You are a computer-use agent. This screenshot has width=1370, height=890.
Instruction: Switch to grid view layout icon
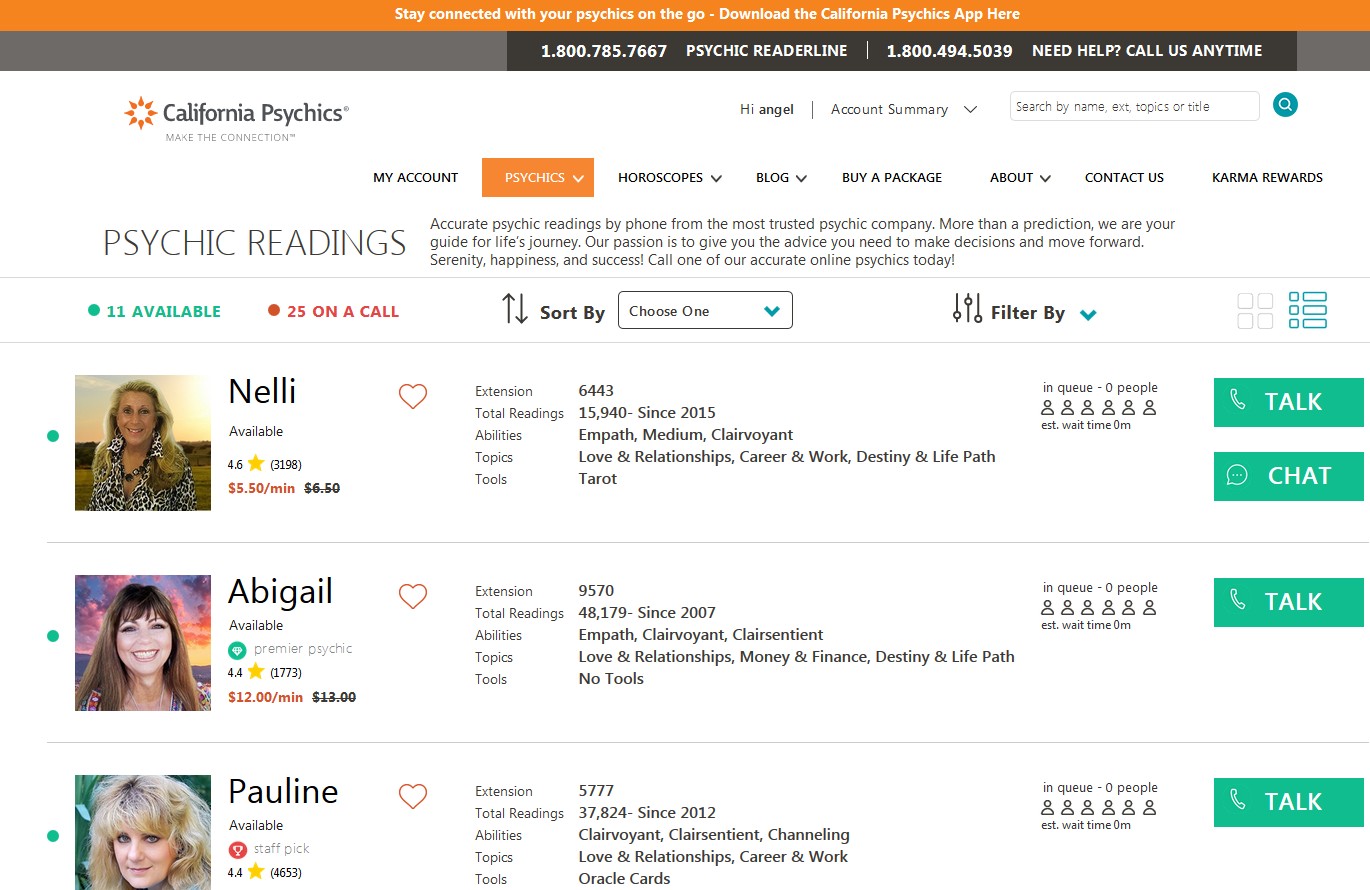1255,311
